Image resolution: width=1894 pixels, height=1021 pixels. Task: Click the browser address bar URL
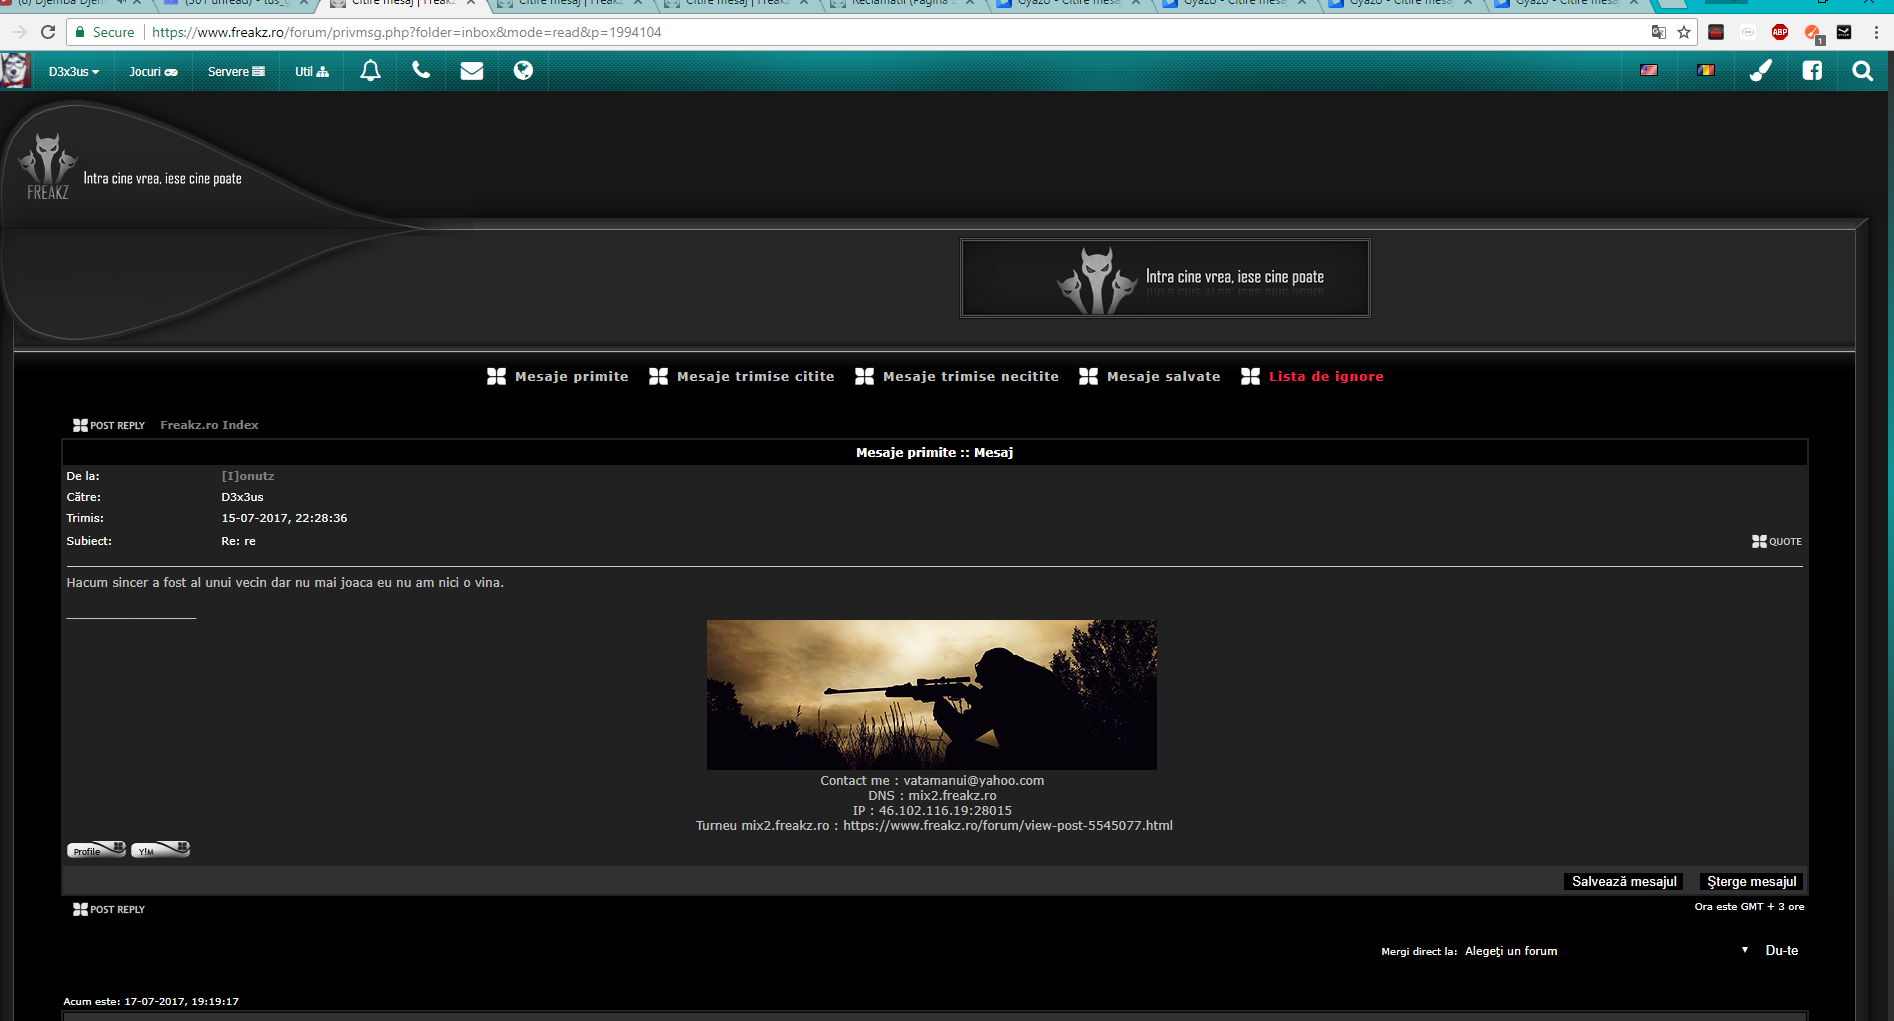[x=407, y=32]
